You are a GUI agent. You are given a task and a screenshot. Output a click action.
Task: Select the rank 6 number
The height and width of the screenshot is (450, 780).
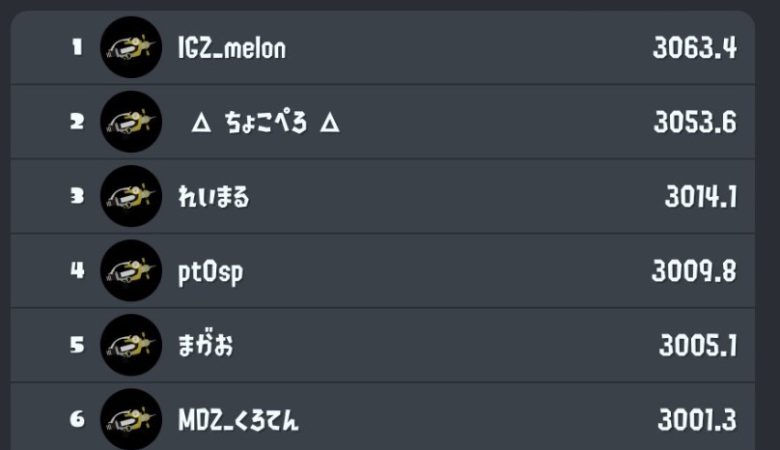point(77,419)
